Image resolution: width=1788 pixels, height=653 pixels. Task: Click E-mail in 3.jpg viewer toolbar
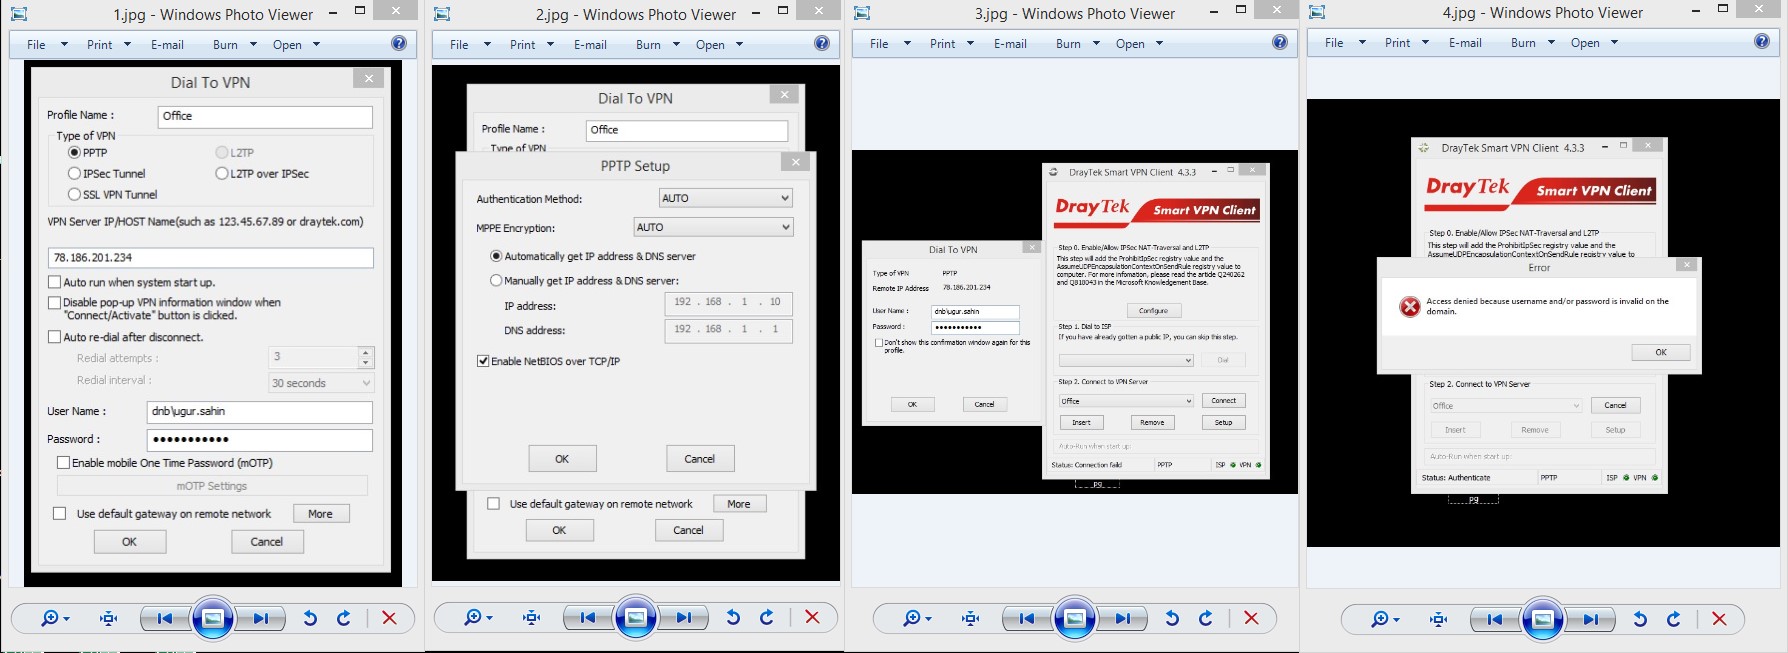tap(1010, 44)
